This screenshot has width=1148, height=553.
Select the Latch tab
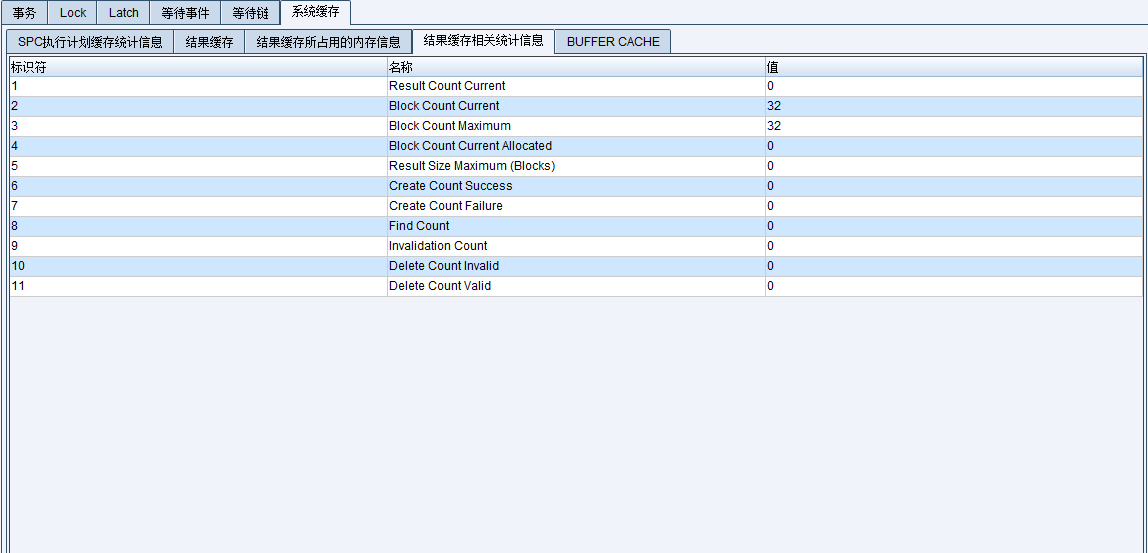coord(124,13)
